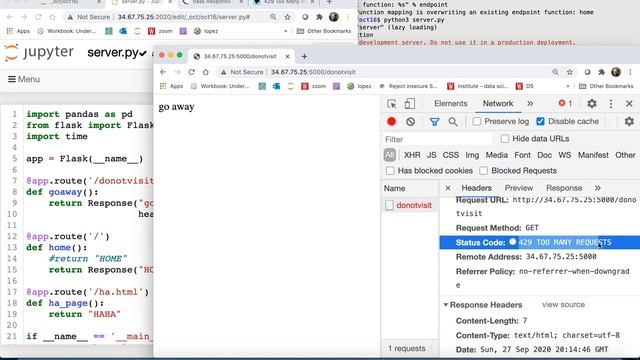Open the lopez bookmark in the front browser
The image size is (640, 360).
(359, 86)
